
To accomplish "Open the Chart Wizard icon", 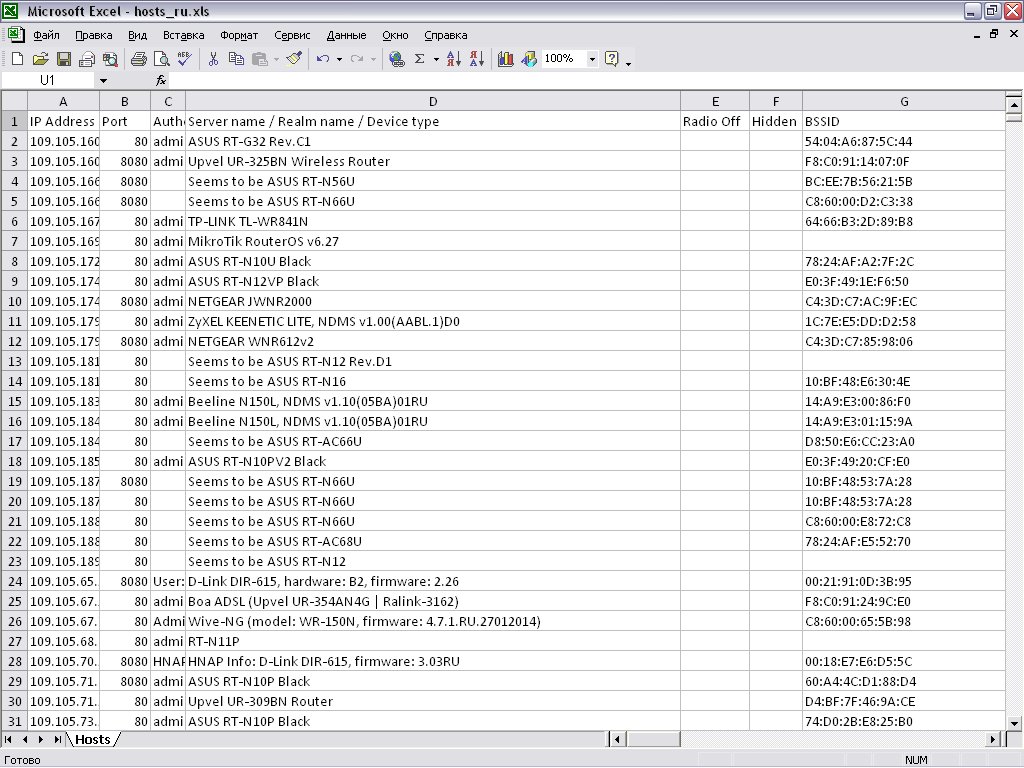I will coord(505,59).
